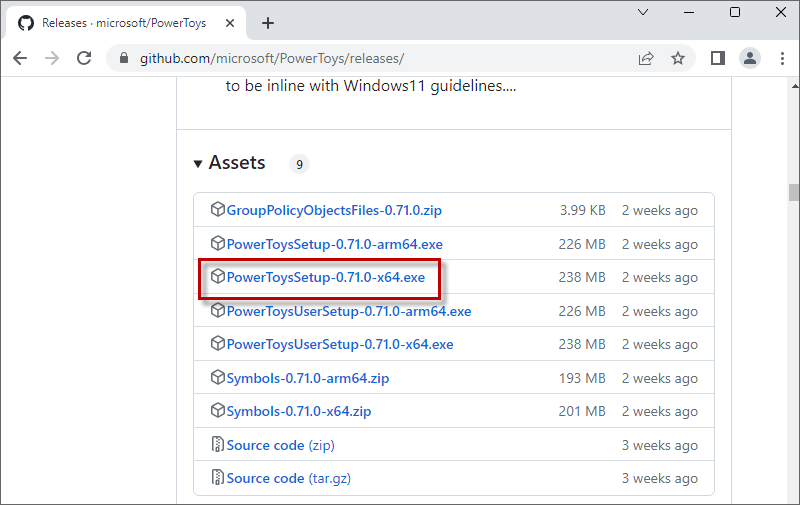This screenshot has height=505, width=800.
Task: Click the Share this page icon
Action: (x=646, y=58)
